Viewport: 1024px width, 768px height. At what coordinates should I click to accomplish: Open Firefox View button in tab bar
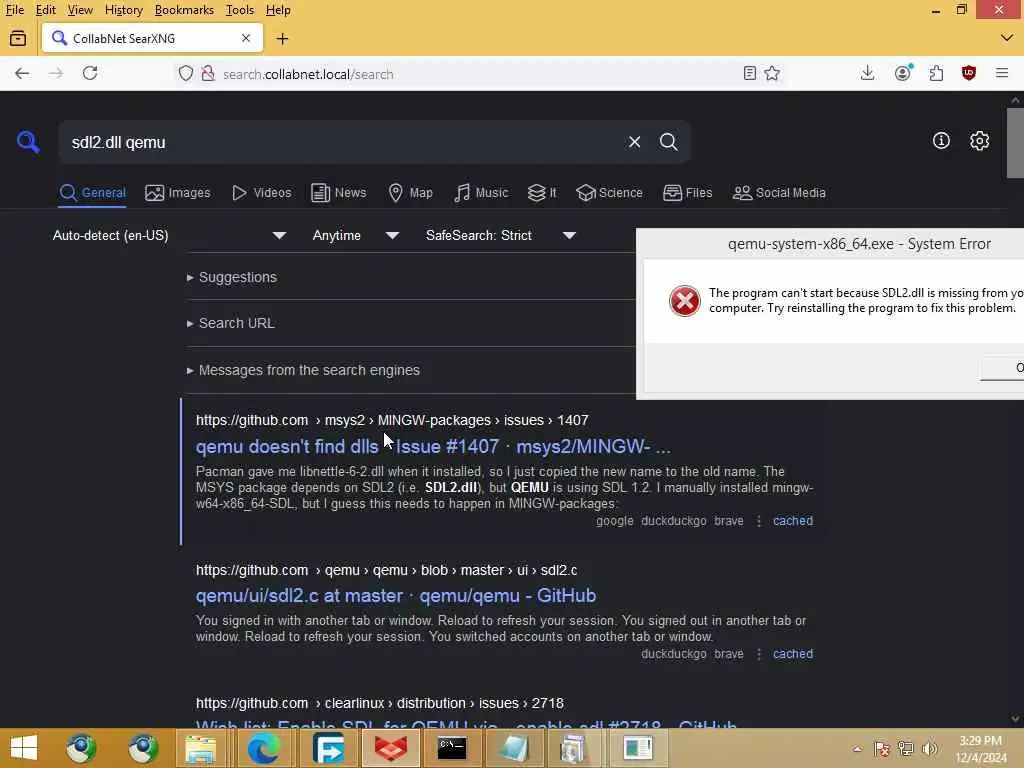pos(18,39)
